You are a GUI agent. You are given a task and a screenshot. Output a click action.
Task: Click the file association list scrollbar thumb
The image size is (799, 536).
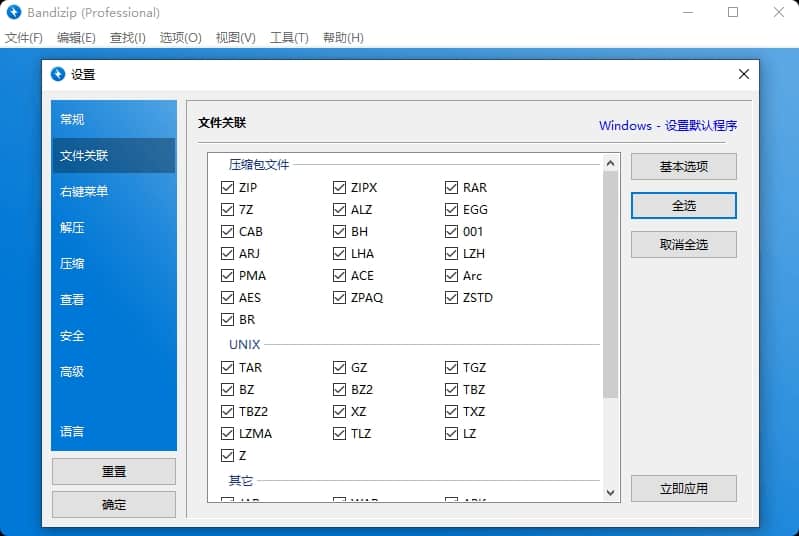coord(610,285)
